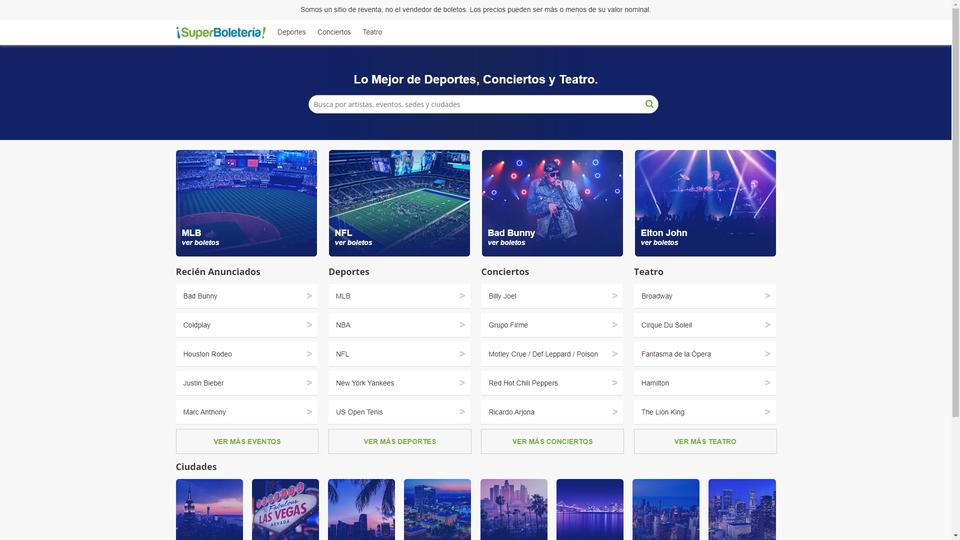Viewport: 960px width, 540px height.
Task: Click the arrow on the NBA row
Action: [x=462, y=325]
